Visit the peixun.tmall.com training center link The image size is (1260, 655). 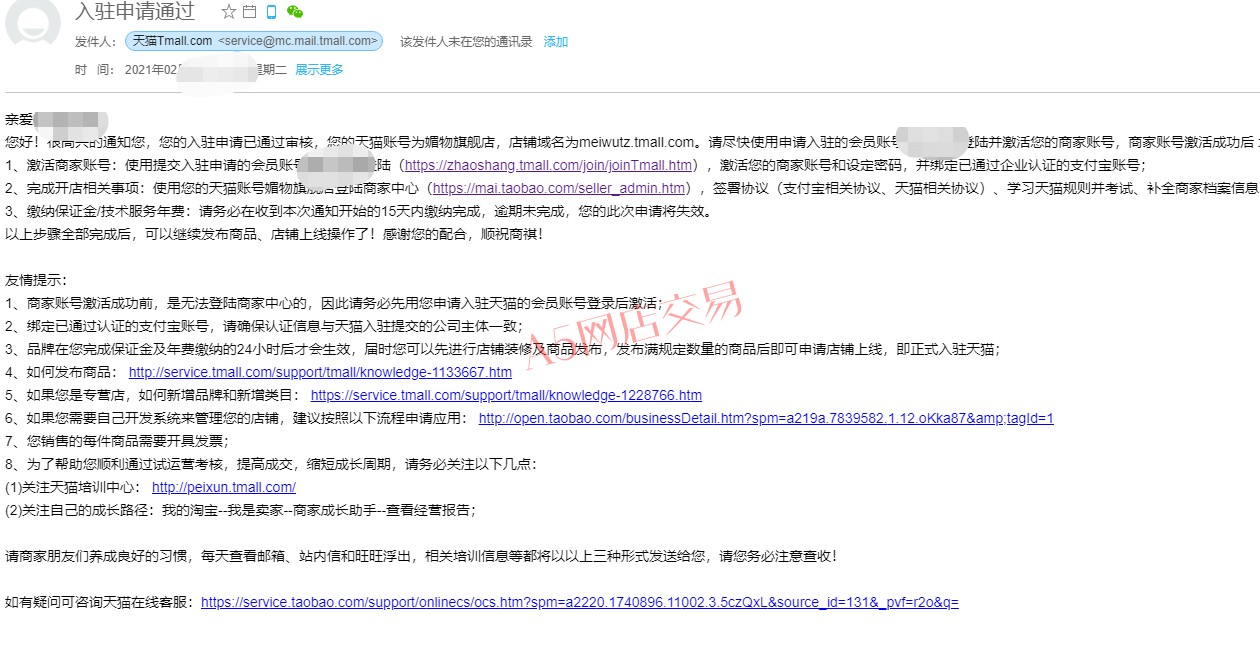[224, 487]
